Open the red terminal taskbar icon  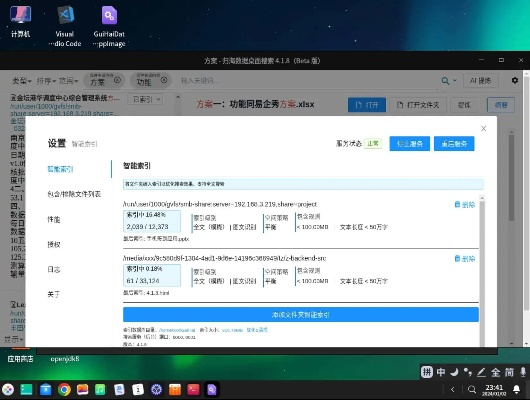(x=193, y=390)
